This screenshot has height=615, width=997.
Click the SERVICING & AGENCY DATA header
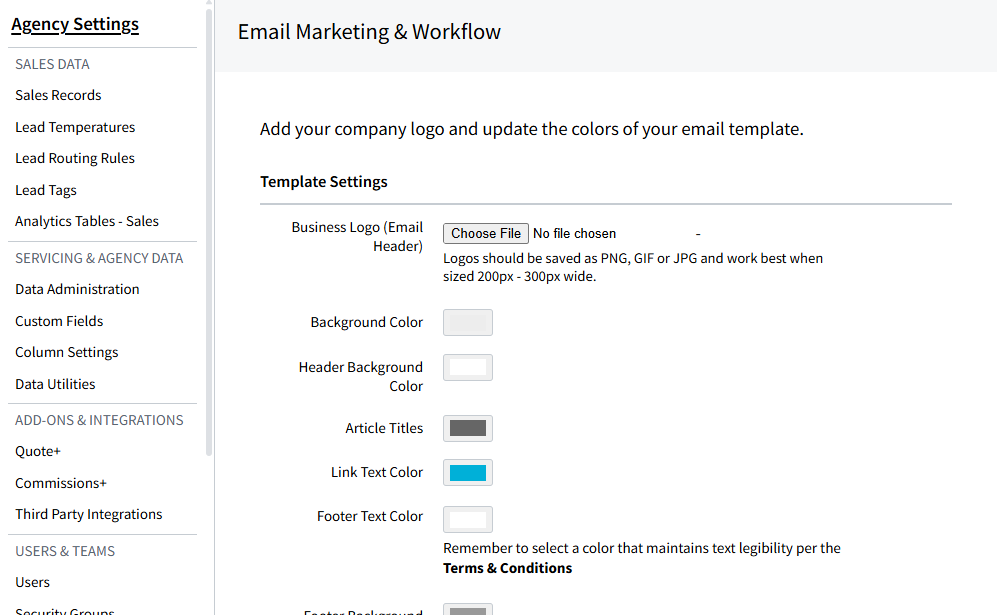(99, 258)
